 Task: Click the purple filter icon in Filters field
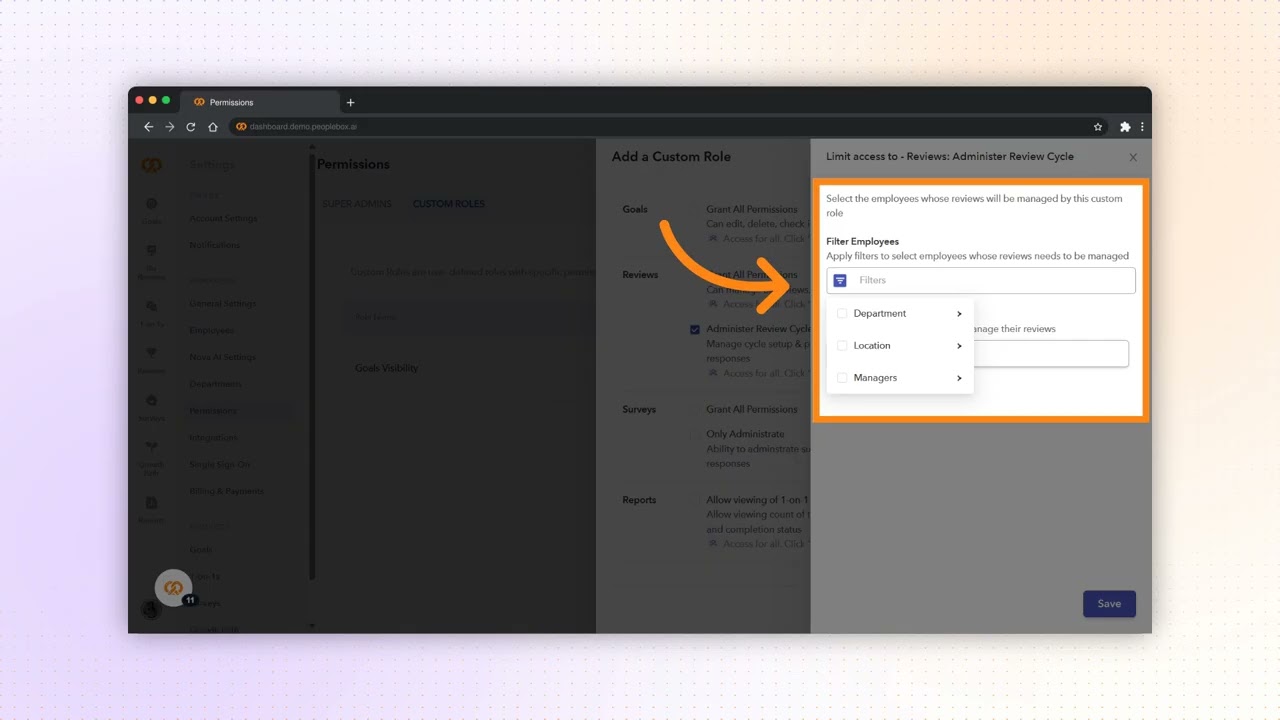click(x=840, y=281)
